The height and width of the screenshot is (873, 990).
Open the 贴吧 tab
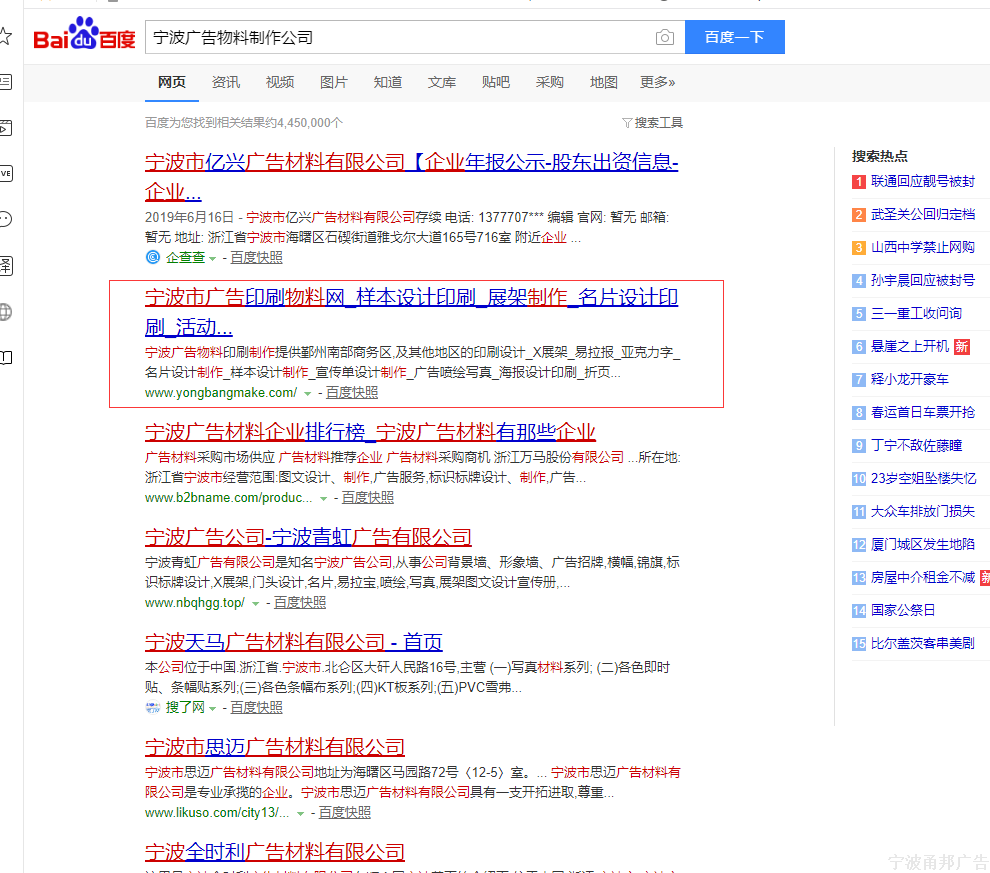pyautogui.click(x=496, y=82)
